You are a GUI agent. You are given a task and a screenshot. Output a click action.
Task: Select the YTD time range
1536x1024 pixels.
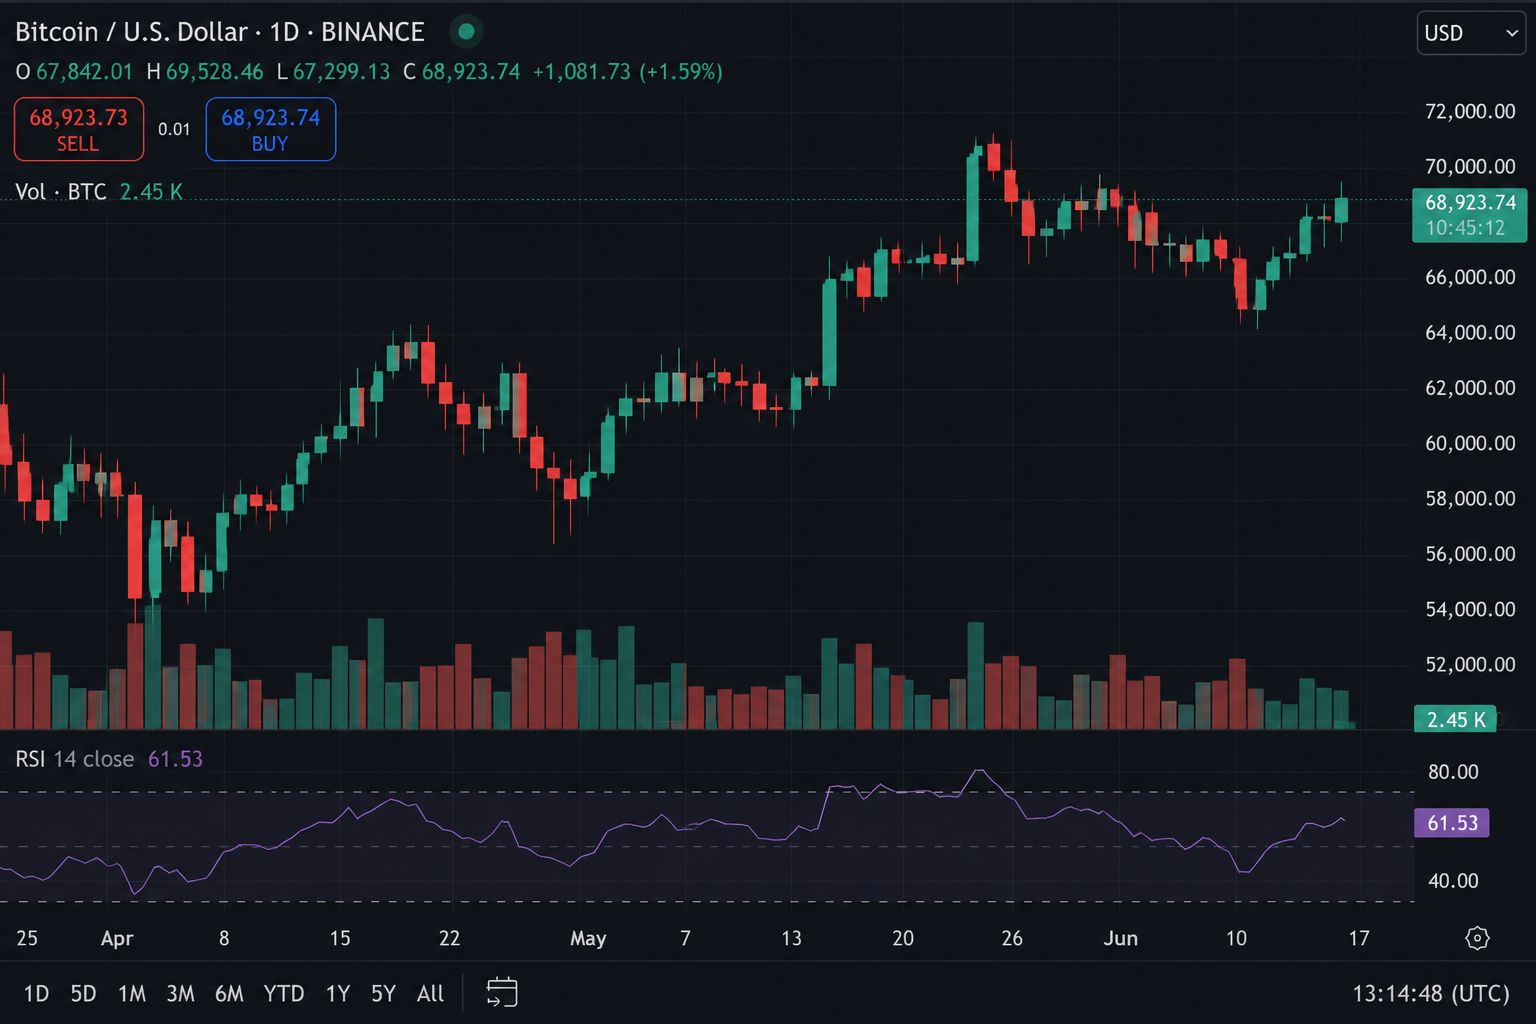coord(284,994)
